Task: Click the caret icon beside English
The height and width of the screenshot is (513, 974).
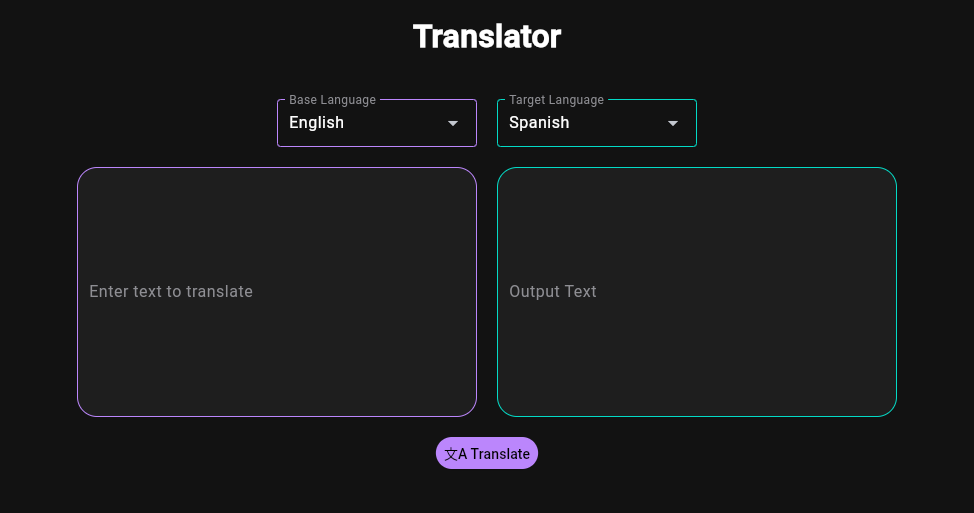Action: 453,123
